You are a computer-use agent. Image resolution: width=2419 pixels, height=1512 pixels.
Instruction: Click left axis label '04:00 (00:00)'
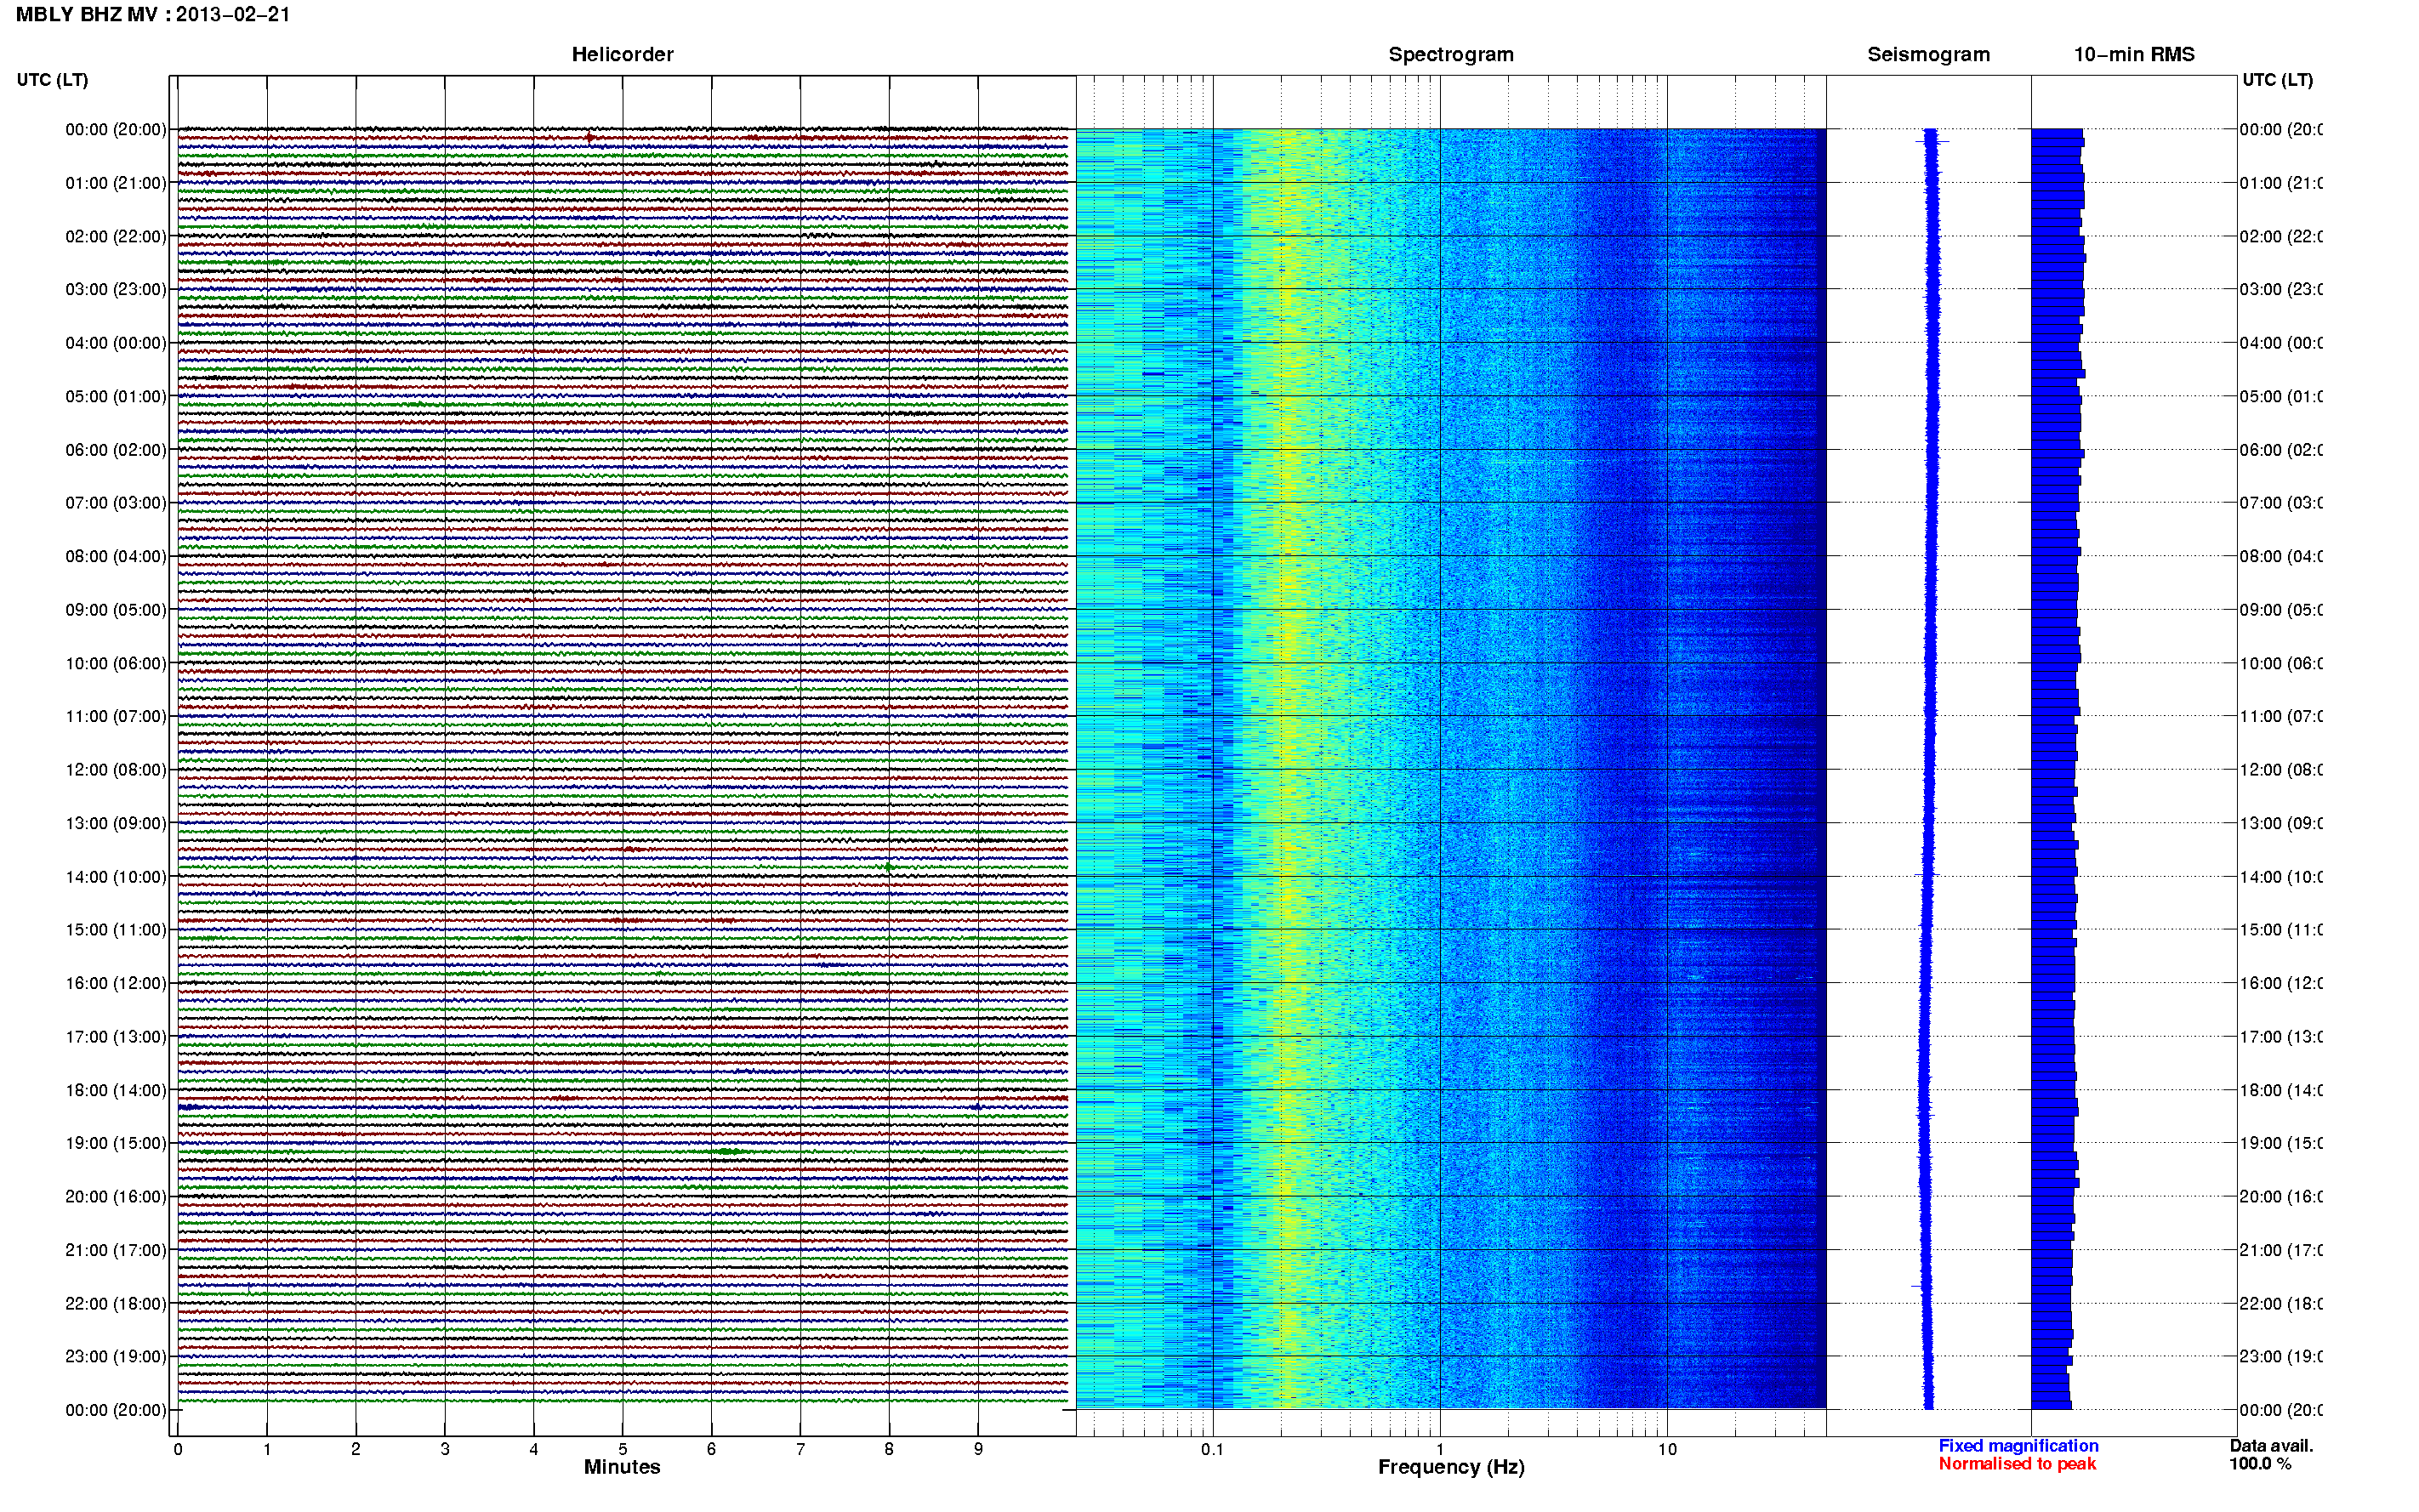click(x=116, y=343)
